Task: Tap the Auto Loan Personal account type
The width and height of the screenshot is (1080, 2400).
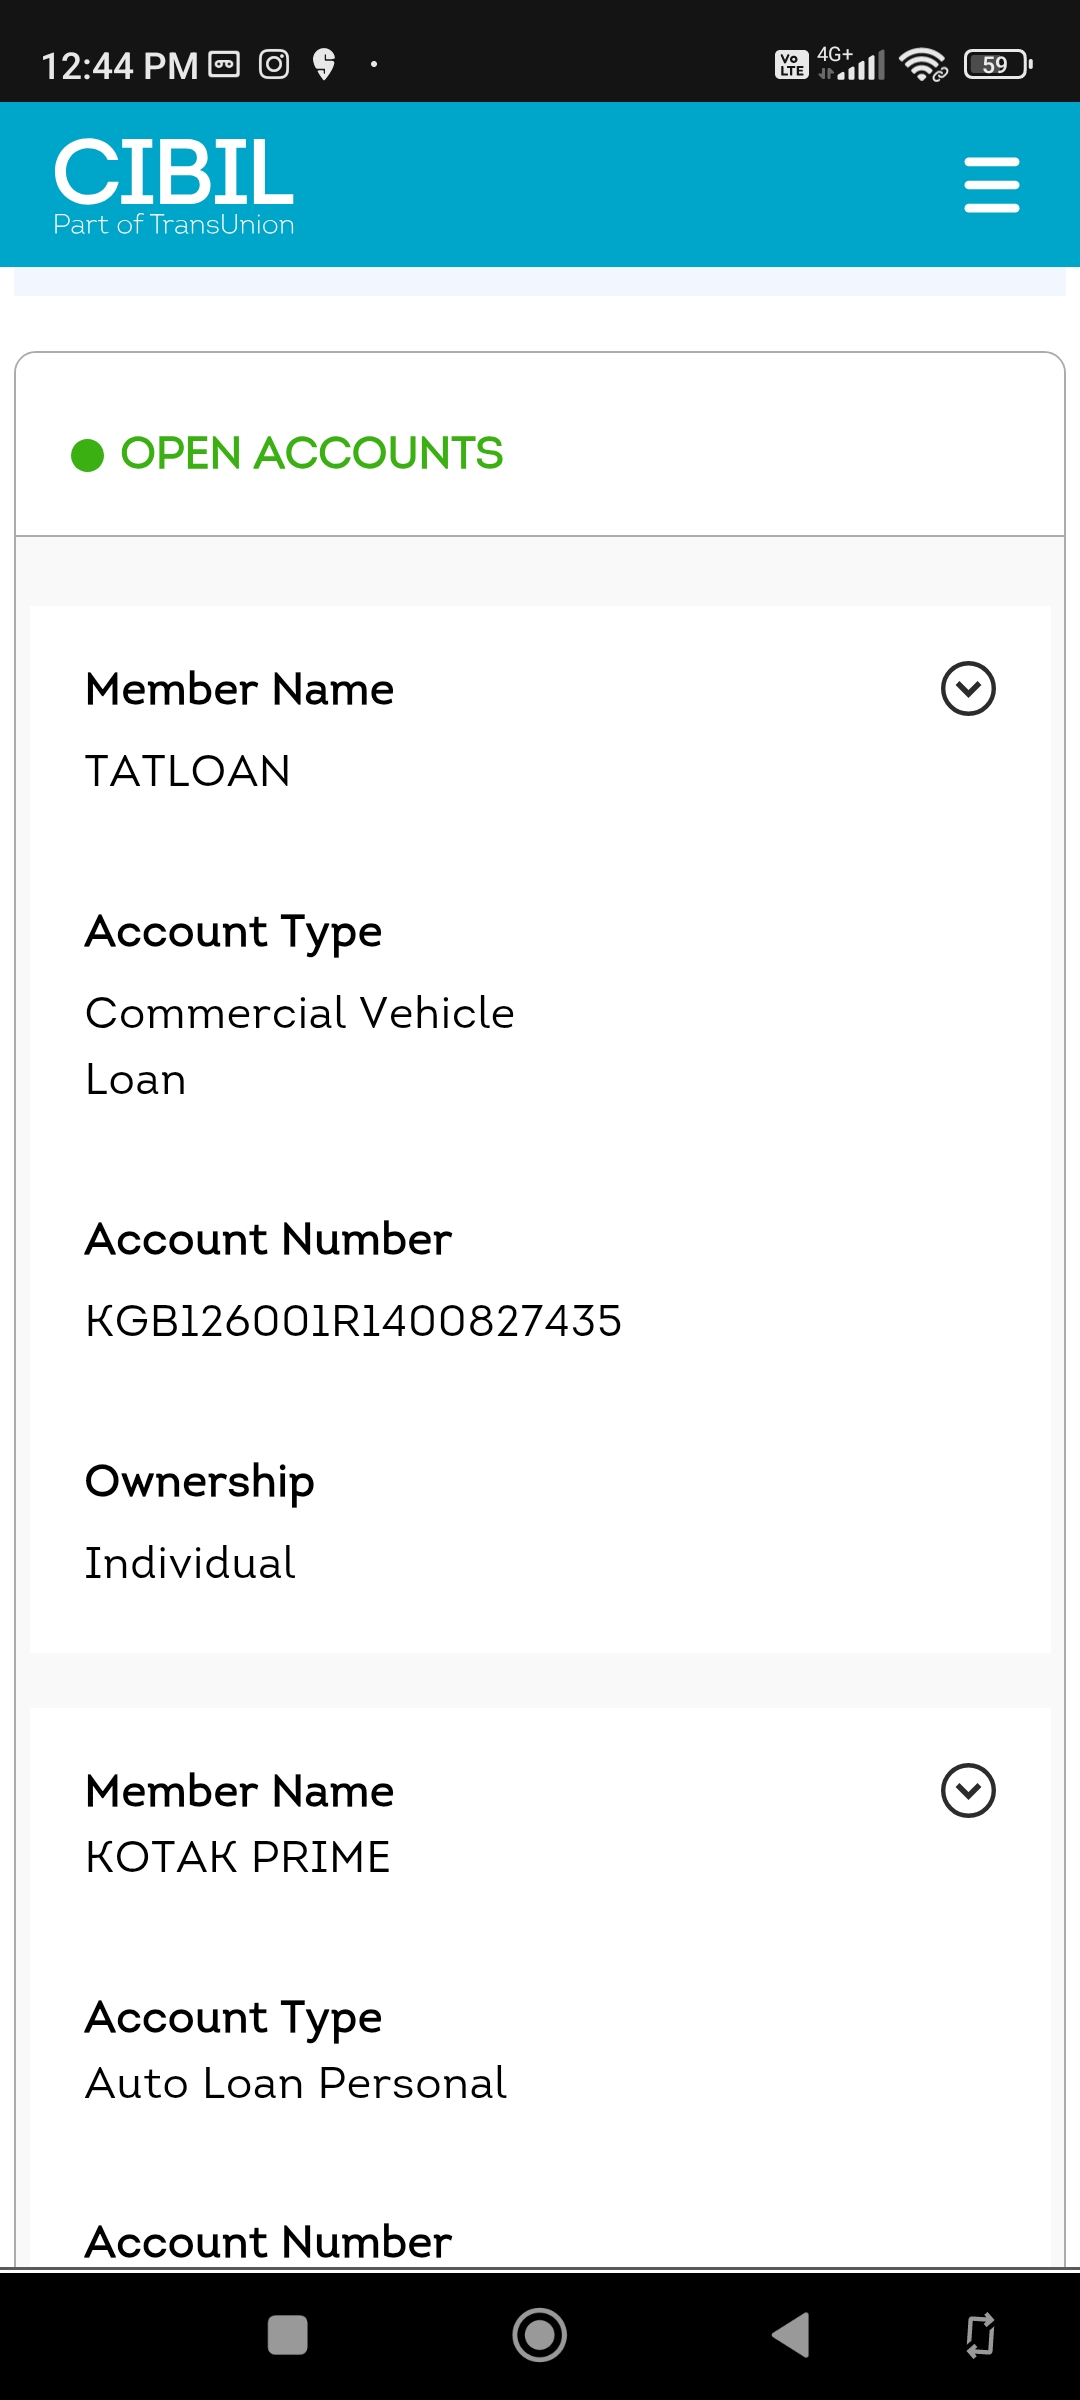Action: click(296, 2084)
